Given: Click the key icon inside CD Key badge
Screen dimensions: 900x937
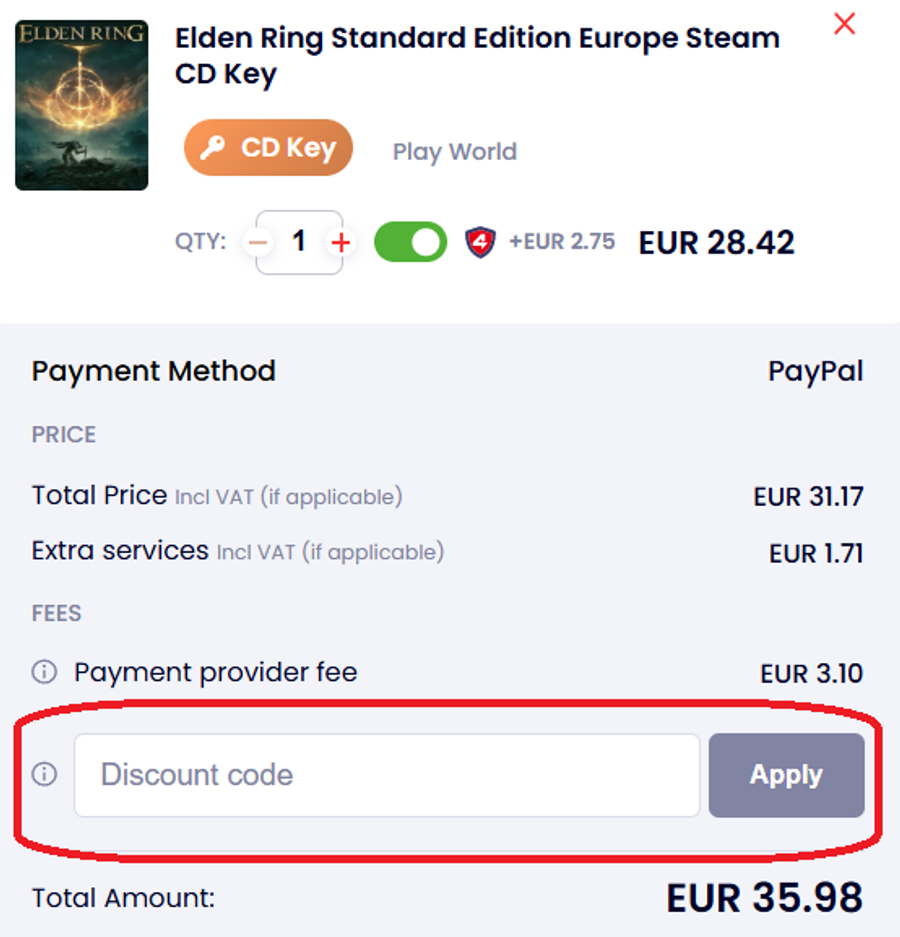Looking at the screenshot, I should [x=212, y=149].
